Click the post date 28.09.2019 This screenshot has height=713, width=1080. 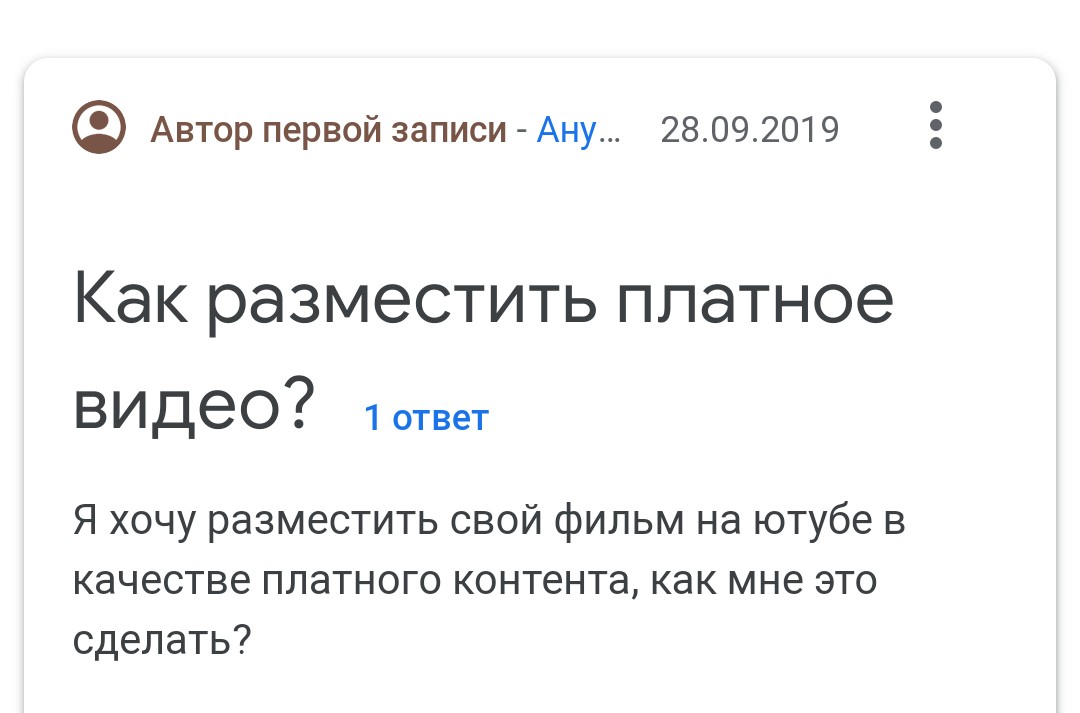click(749, 130)
